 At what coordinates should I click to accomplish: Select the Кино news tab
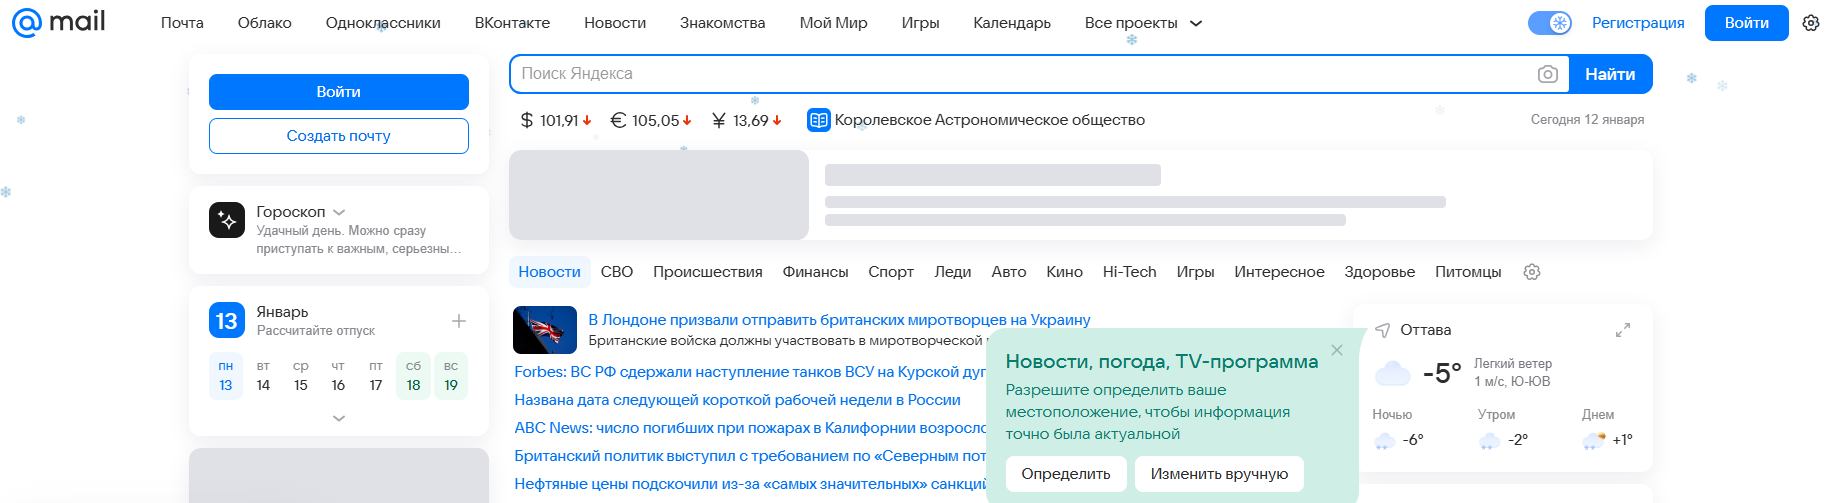[x=1065, y=272]
